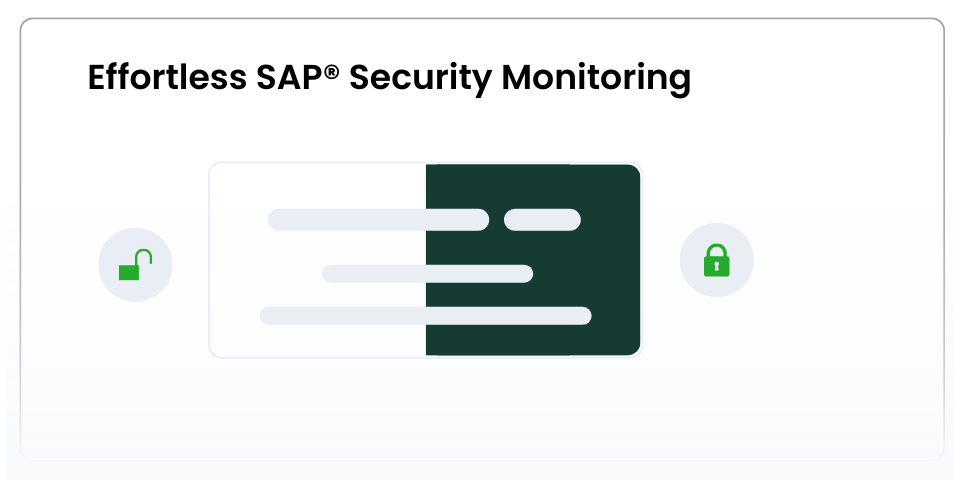Click the green open padlock icon
960x480 pixels.
(135, 266)
